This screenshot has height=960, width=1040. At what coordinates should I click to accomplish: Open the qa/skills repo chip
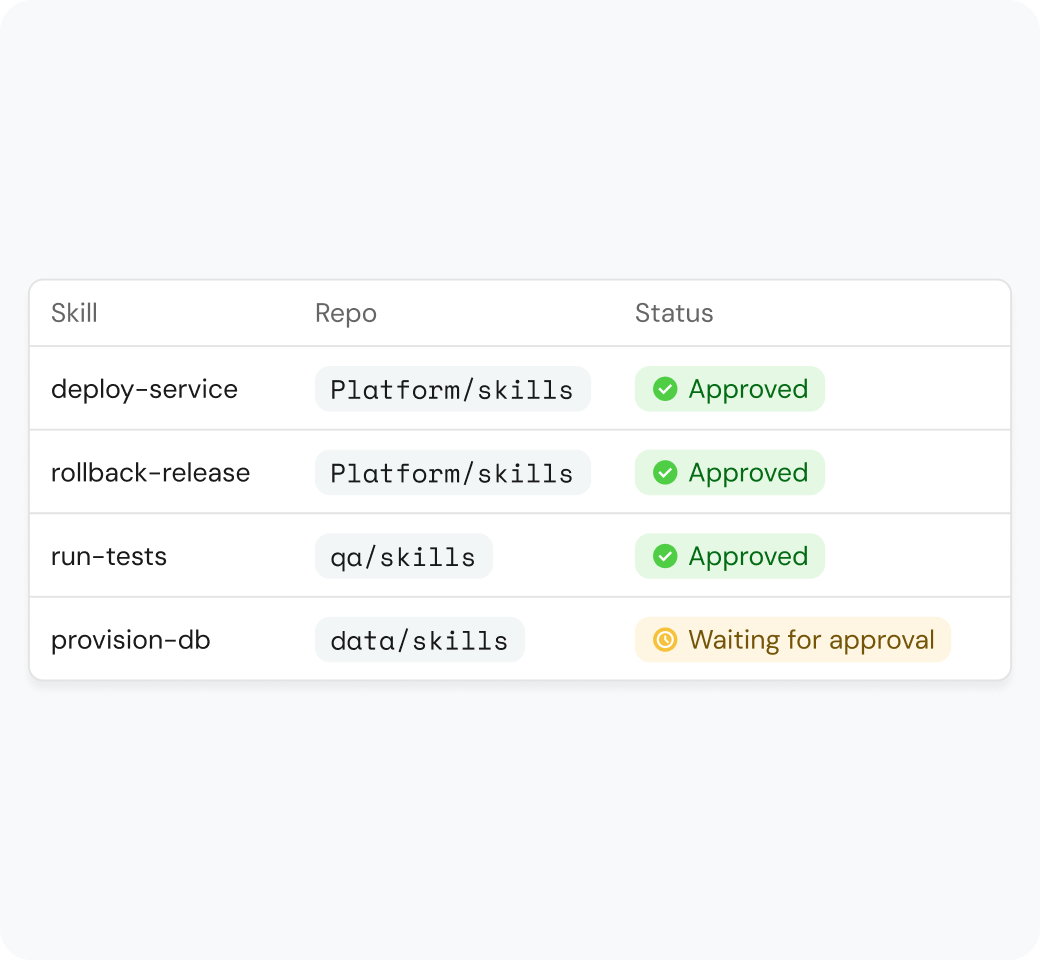[403, 556]
